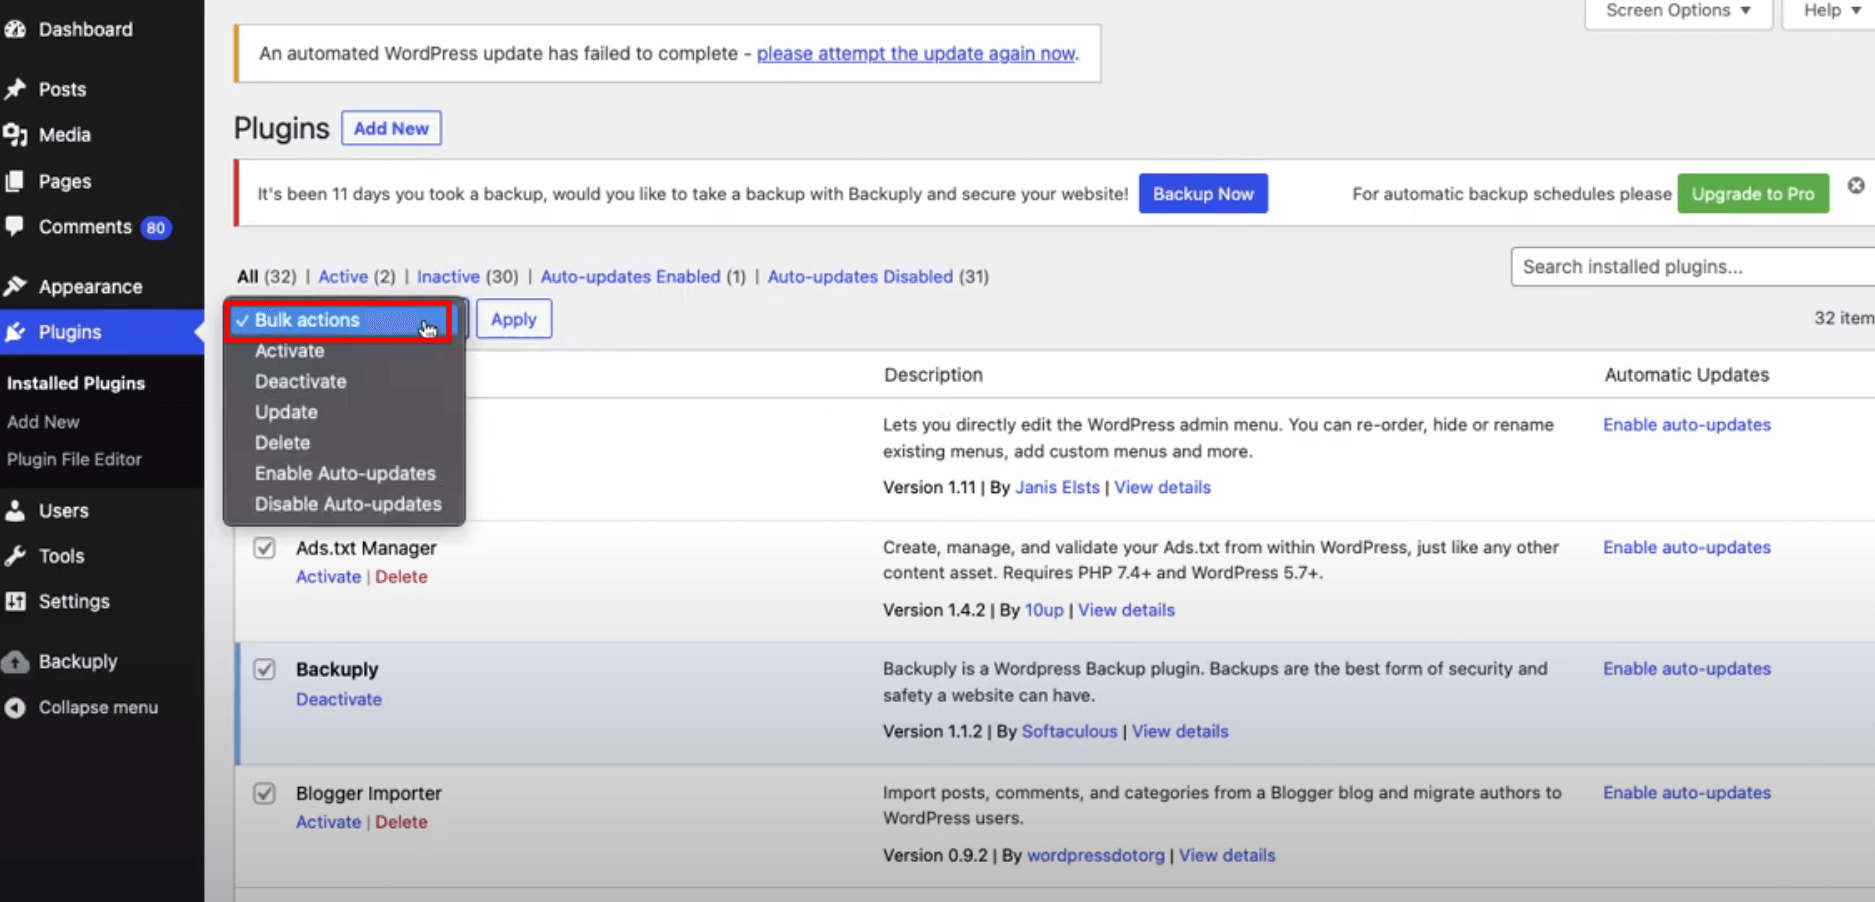Delete the Ads.txt Manager plugin

tap(401, 577)
